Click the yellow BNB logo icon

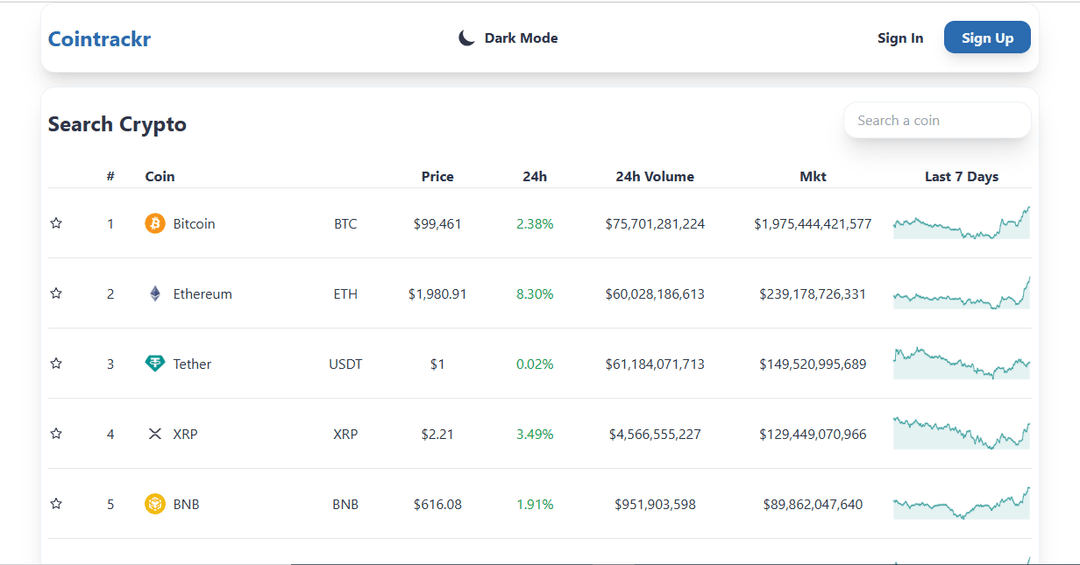tap(155, 504)
